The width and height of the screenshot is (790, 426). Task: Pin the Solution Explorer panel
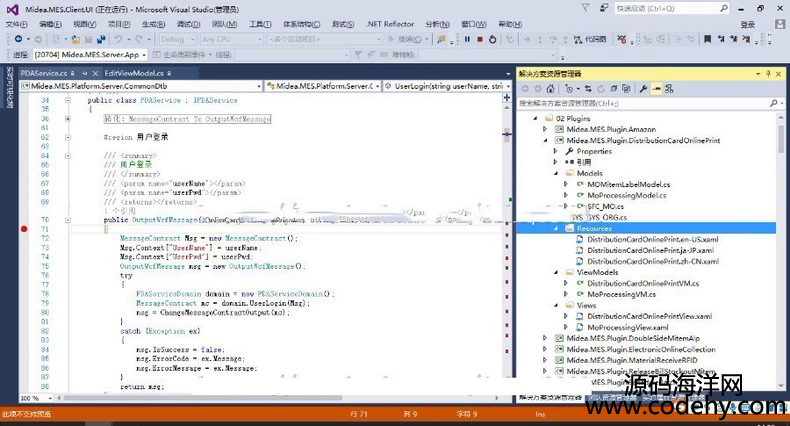(768, 74)
